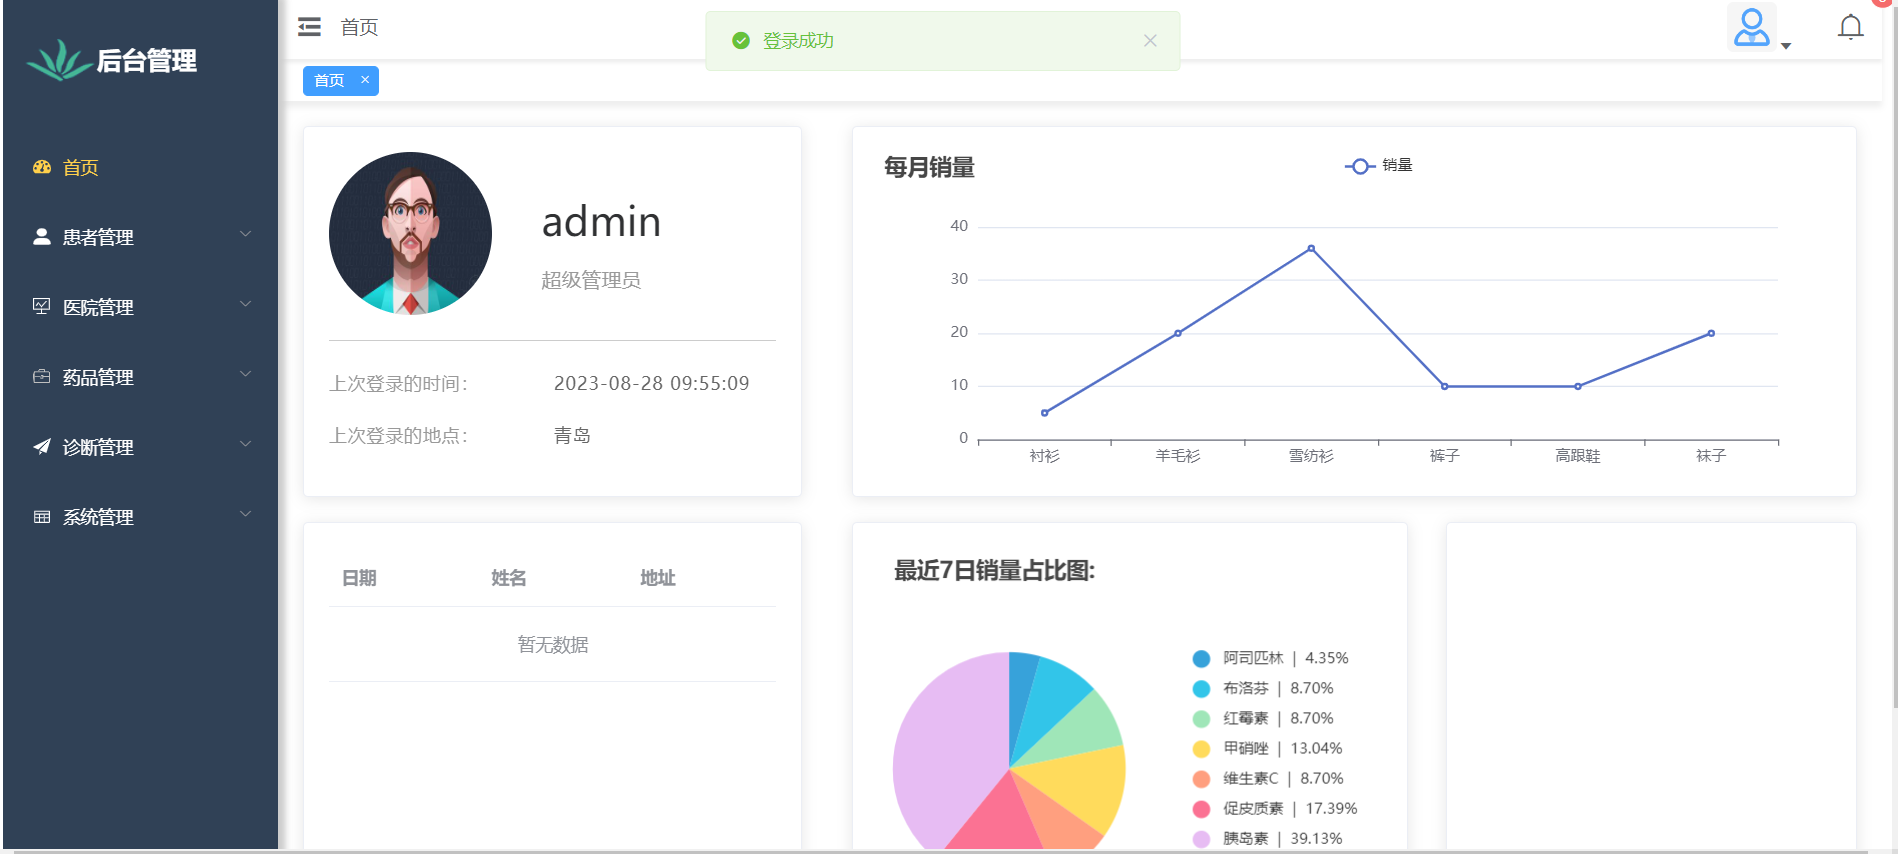This screenshot has width=1898, height=854.
Task: Toggle 布洛芬 legend entry in pie chart
Action: [1263, 688]
